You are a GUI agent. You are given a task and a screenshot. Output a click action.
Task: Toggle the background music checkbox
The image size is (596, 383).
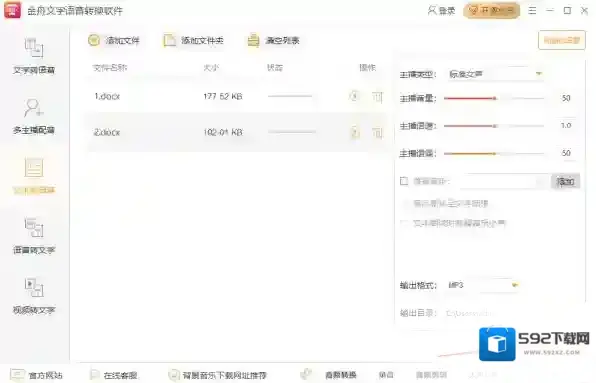(404, 181)
